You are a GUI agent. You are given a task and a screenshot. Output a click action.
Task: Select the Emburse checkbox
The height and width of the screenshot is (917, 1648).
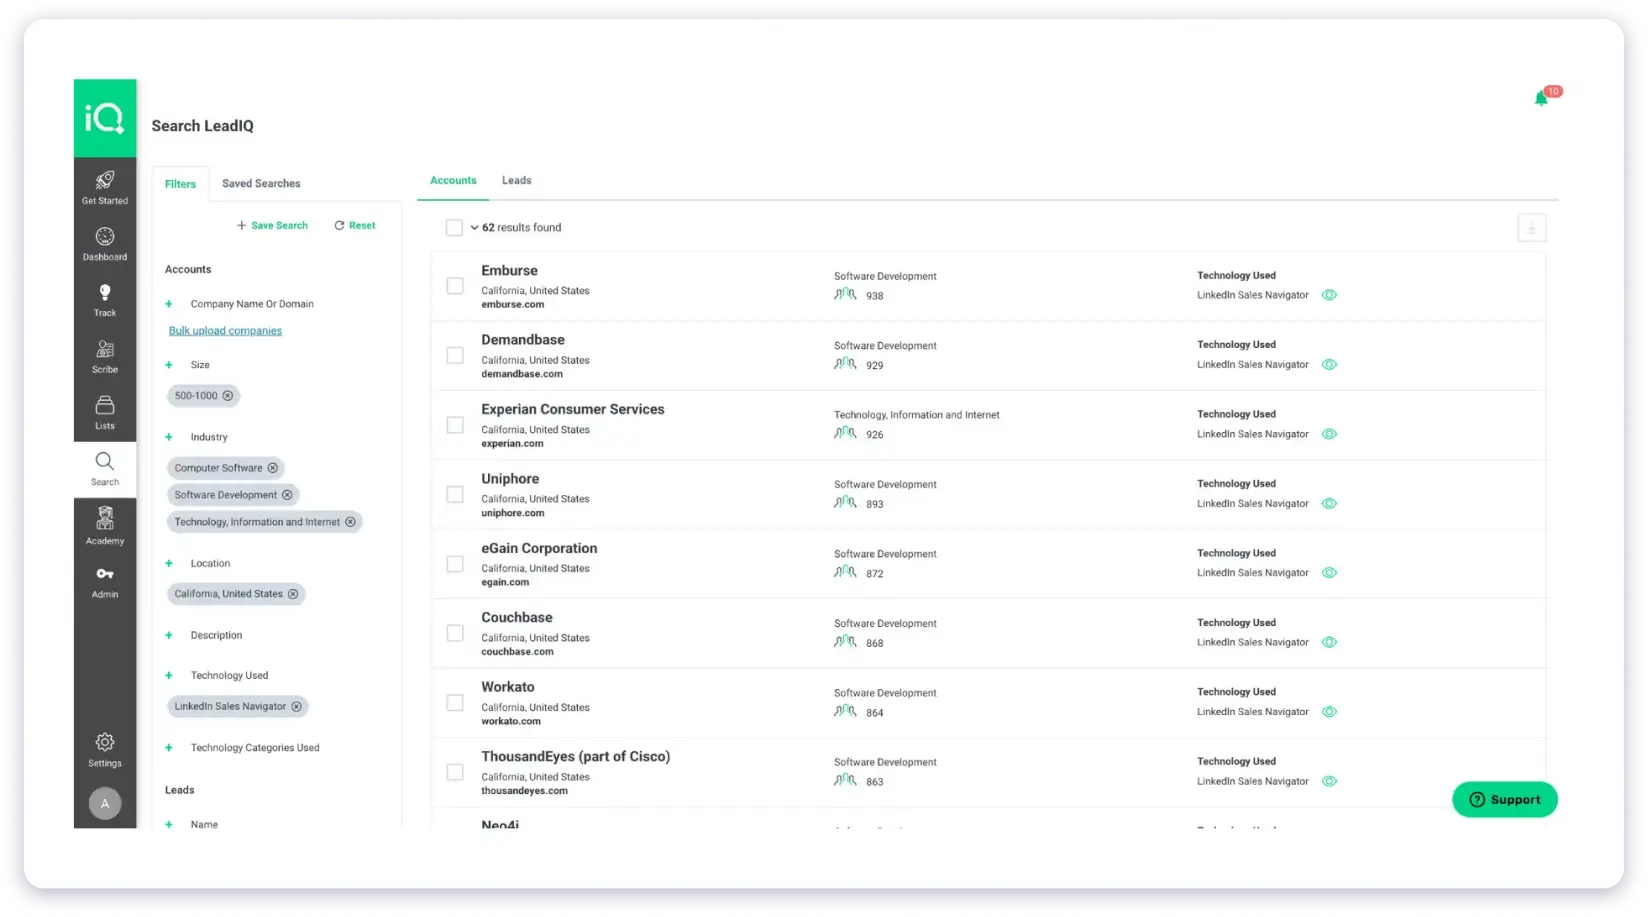[x=455, y=286]
